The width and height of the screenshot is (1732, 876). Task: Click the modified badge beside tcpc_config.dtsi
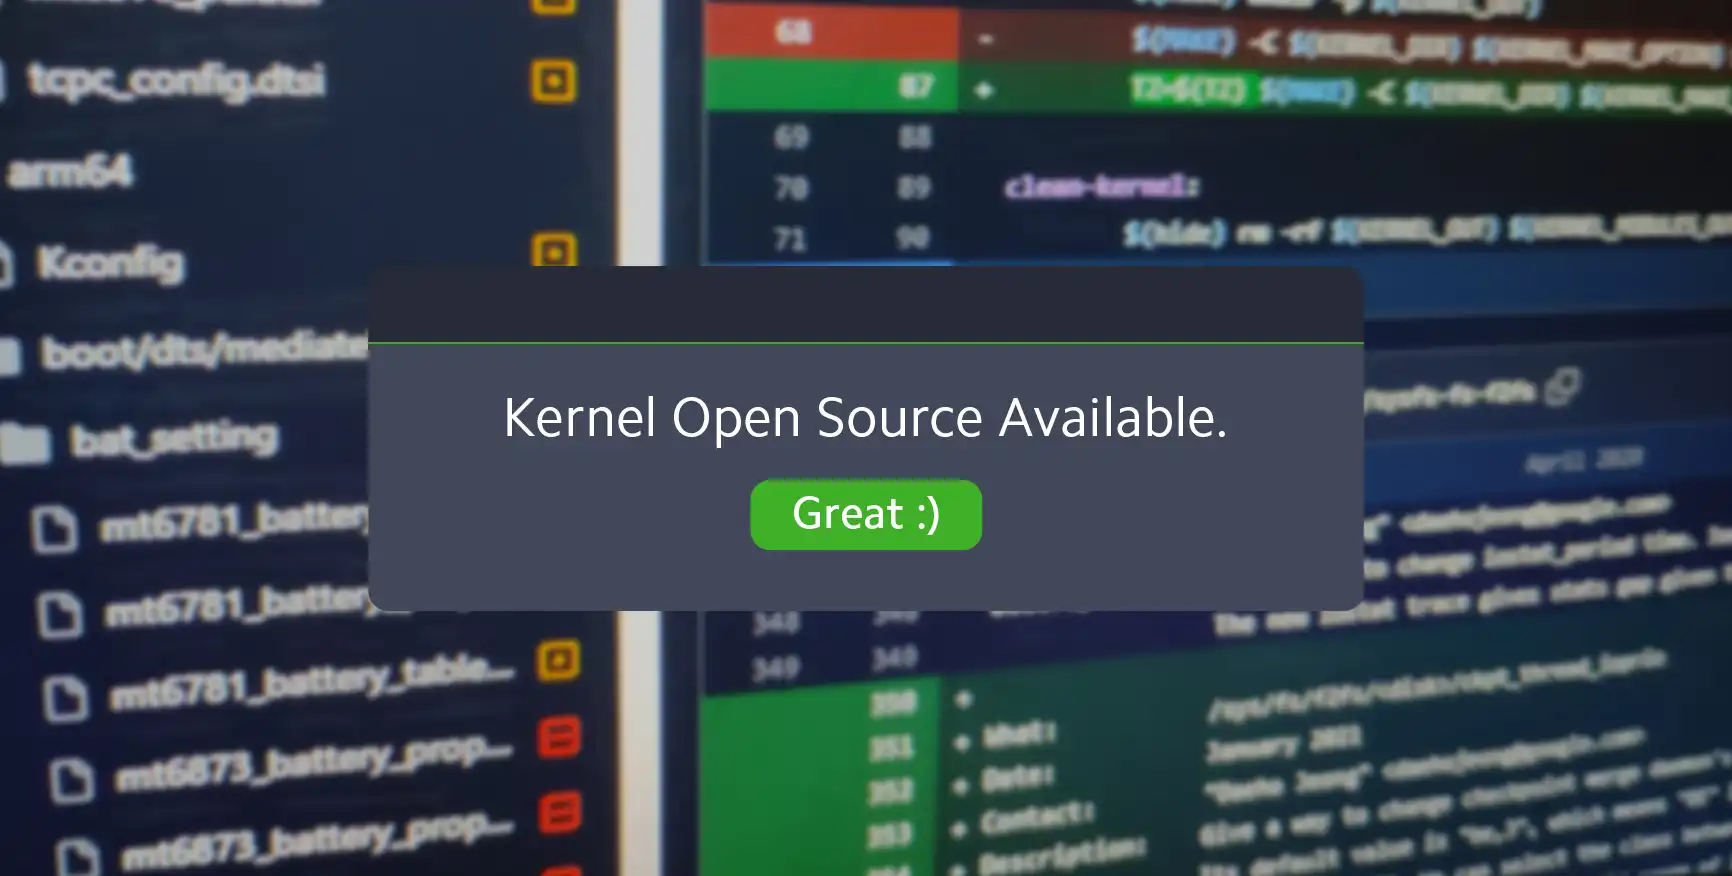click(x=553, y=81)
